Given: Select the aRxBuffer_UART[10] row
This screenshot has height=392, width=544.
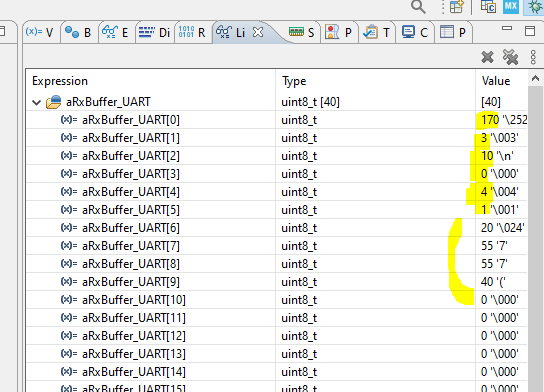Looking at the screenshot, I should [277, 300].
